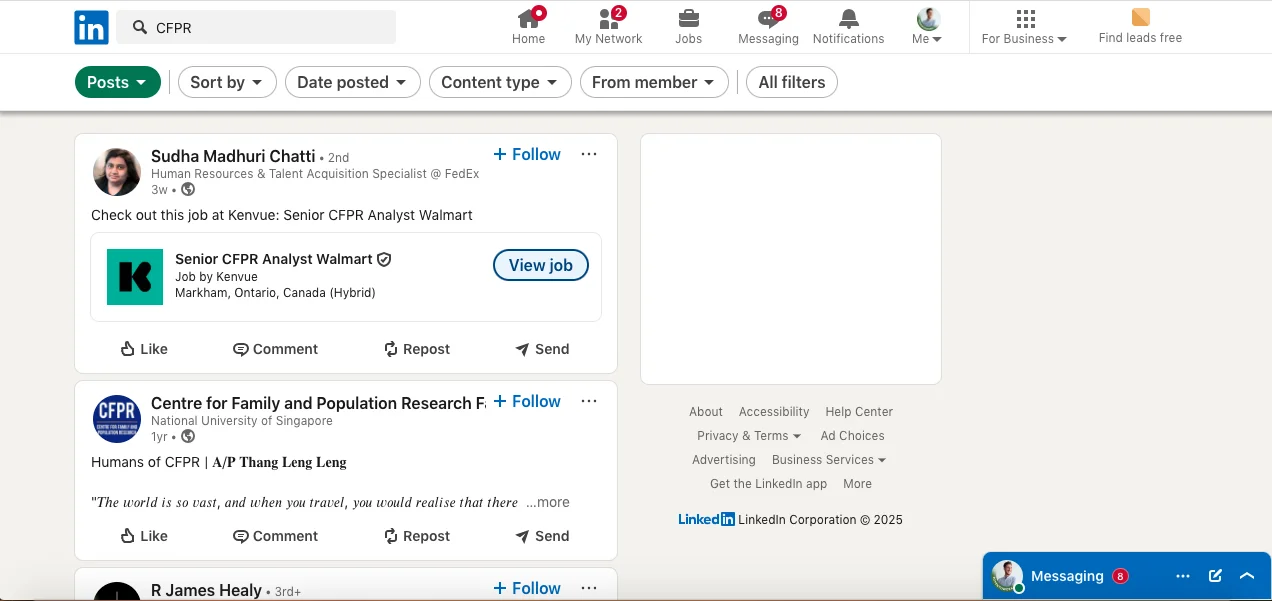Click the About footer link

pyautogui.click(x=705, y=412)
